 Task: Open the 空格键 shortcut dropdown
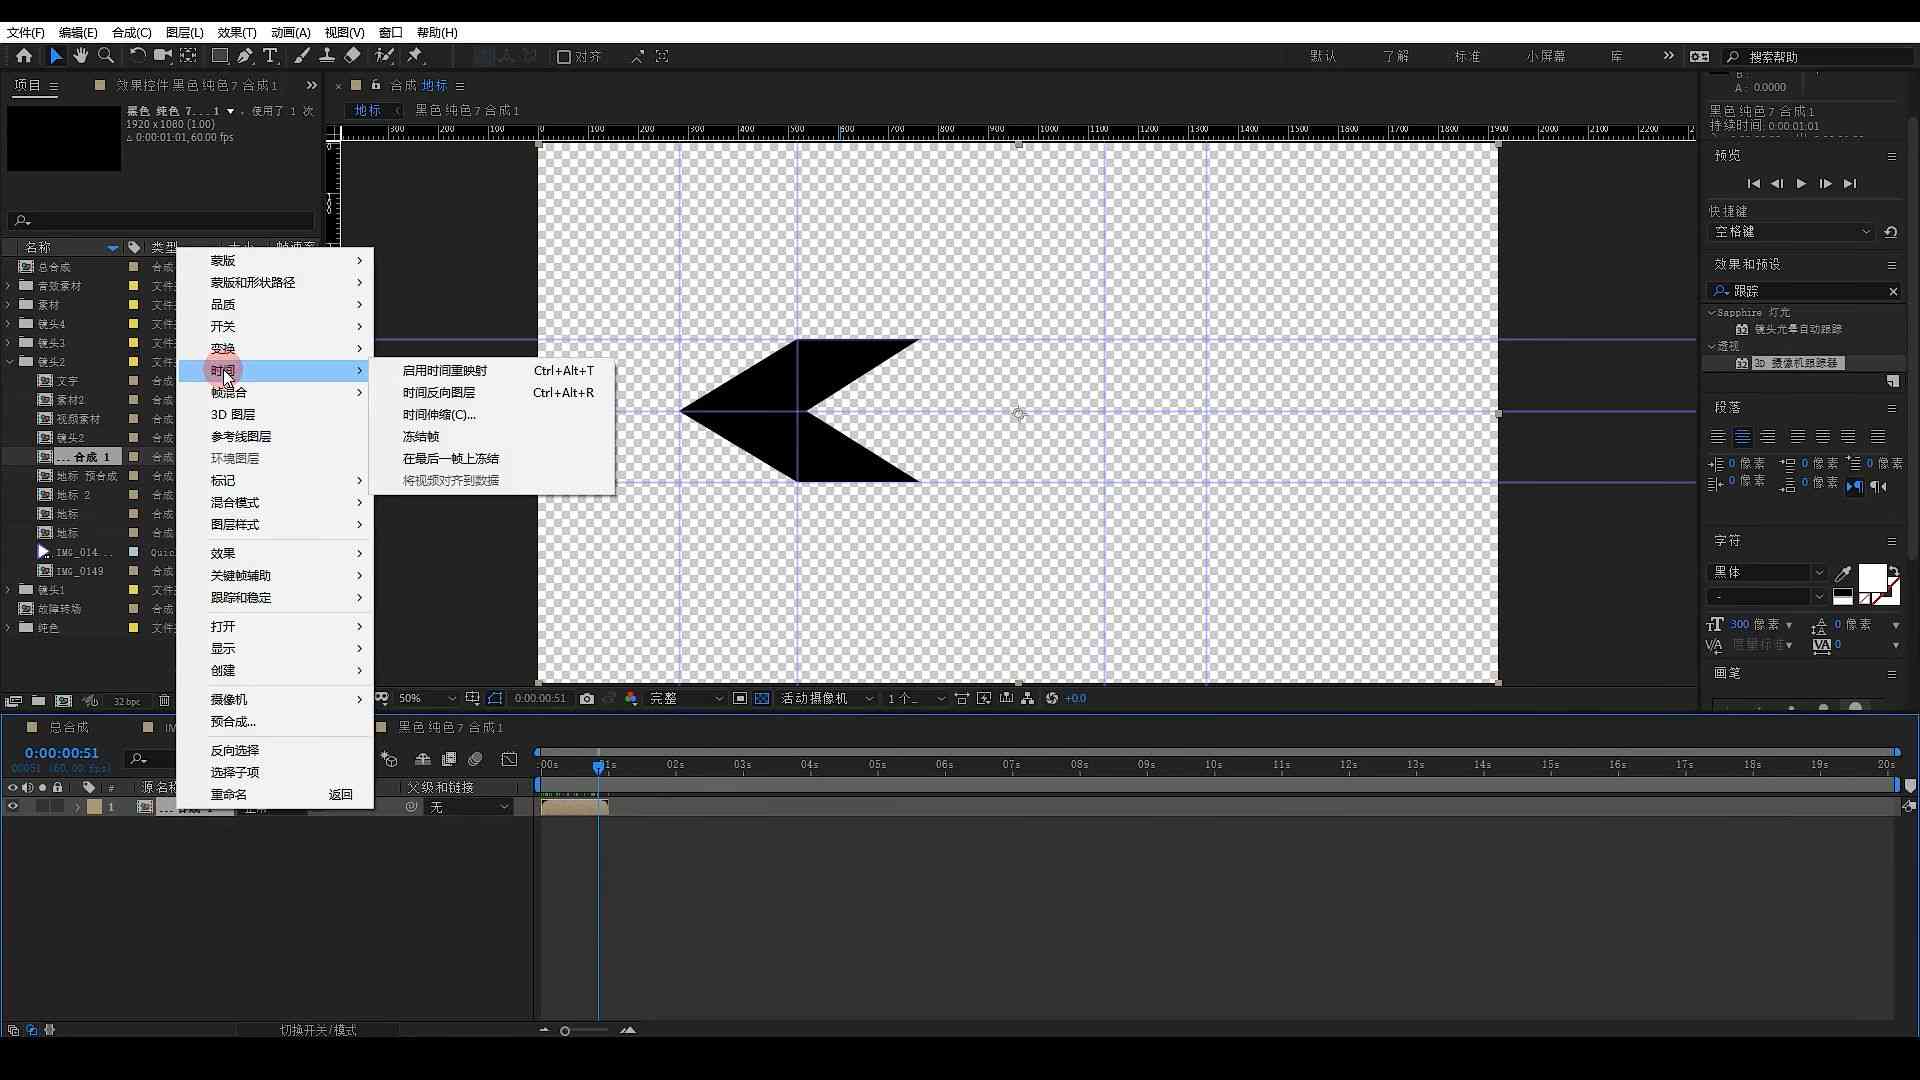pyautogui.click(x=1791, y=232)
